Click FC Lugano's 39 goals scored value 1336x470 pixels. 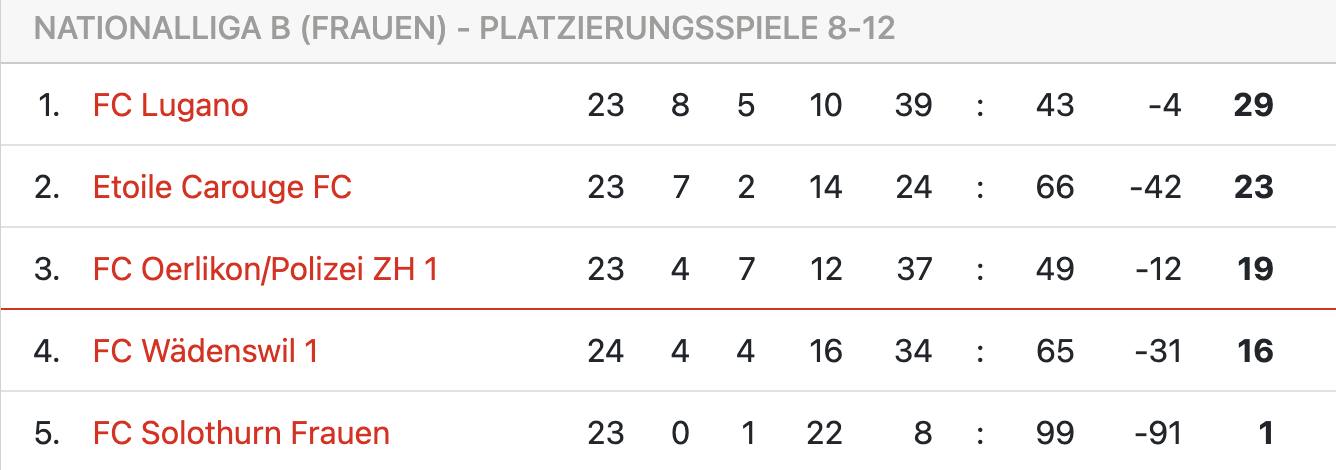914,105
